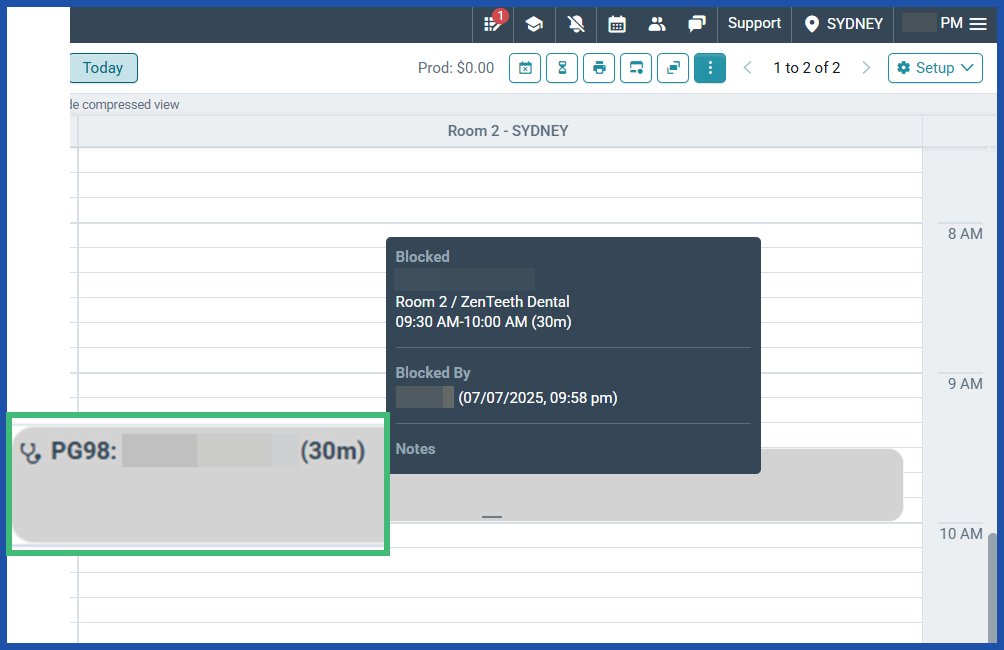1004x650 pixels.
Task: Click the left pagination chevron
Action: pos(748,68)
